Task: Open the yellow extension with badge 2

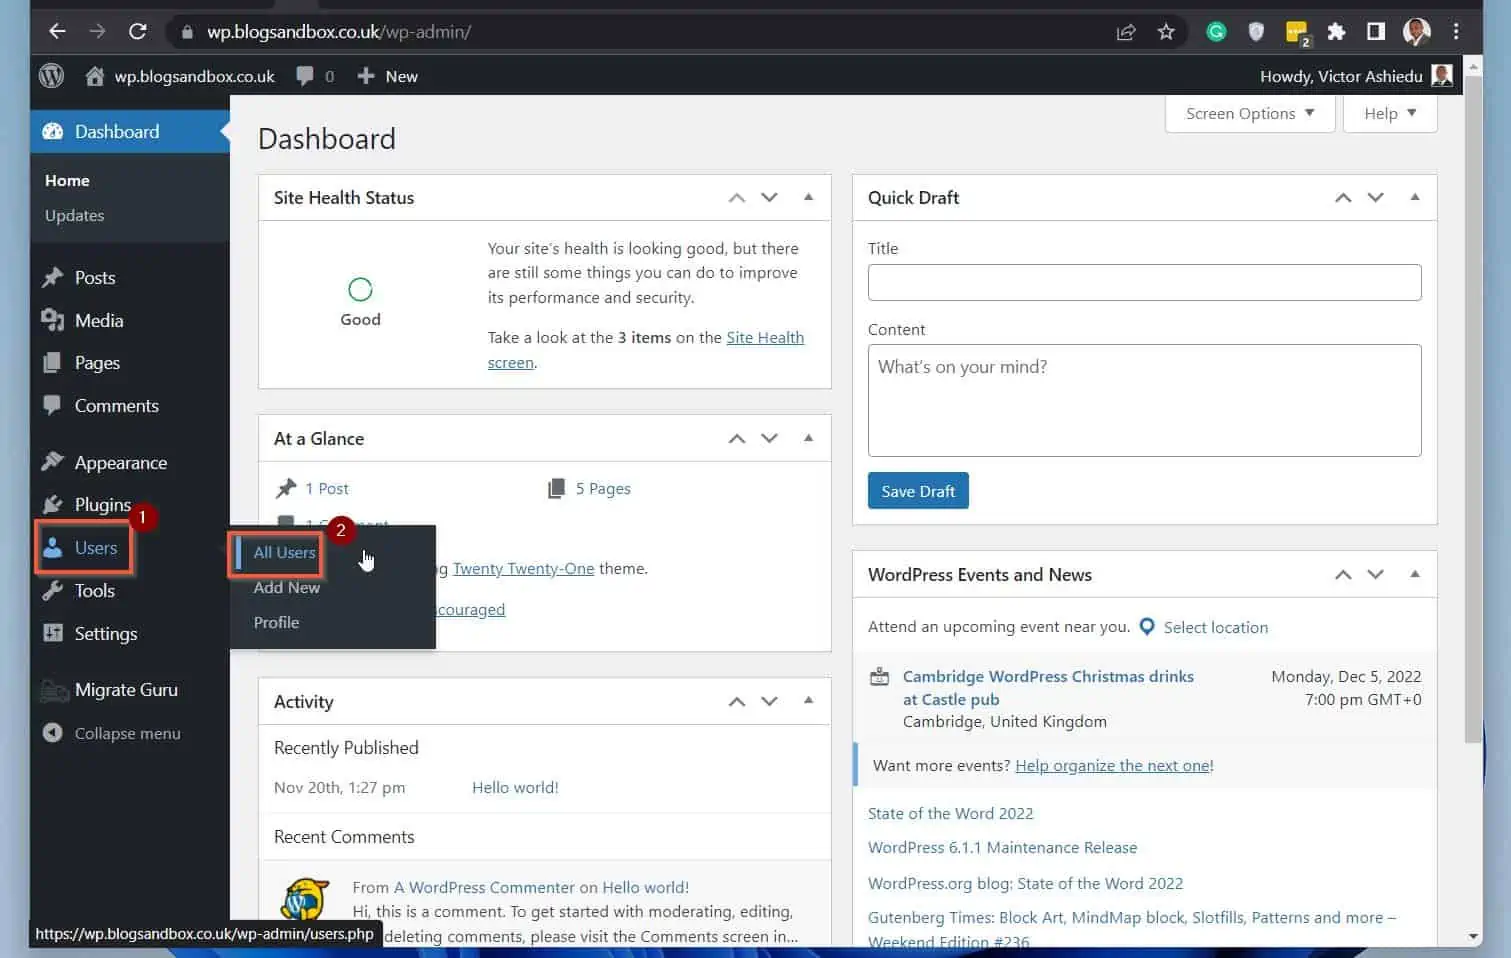Action: 1297,33
